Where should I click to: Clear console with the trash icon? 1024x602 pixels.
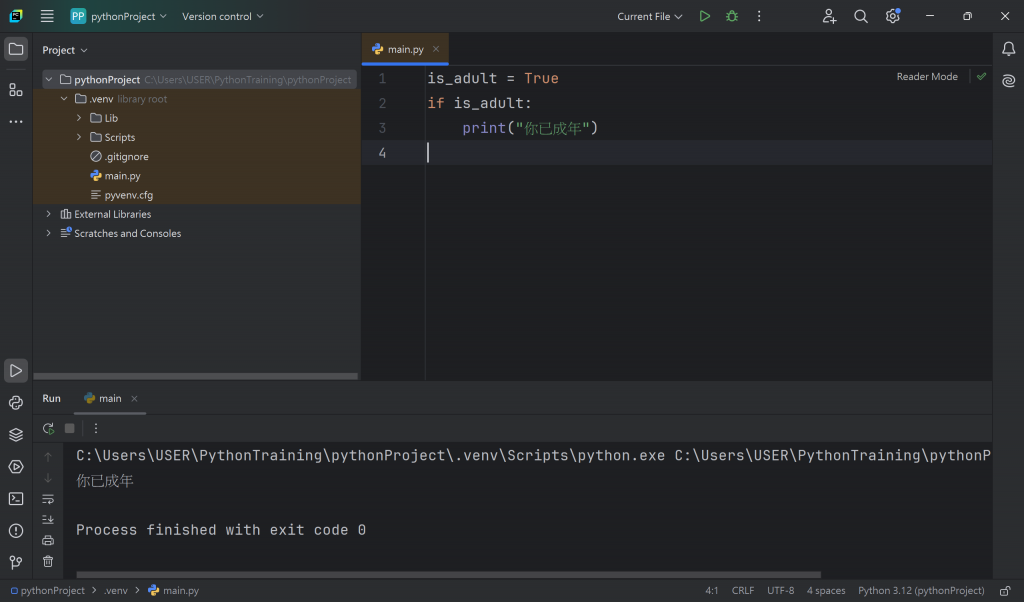tap(48, 562)
